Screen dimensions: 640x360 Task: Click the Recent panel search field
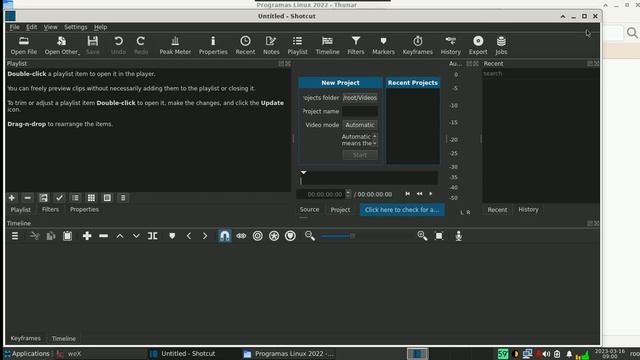pos(540,74)
